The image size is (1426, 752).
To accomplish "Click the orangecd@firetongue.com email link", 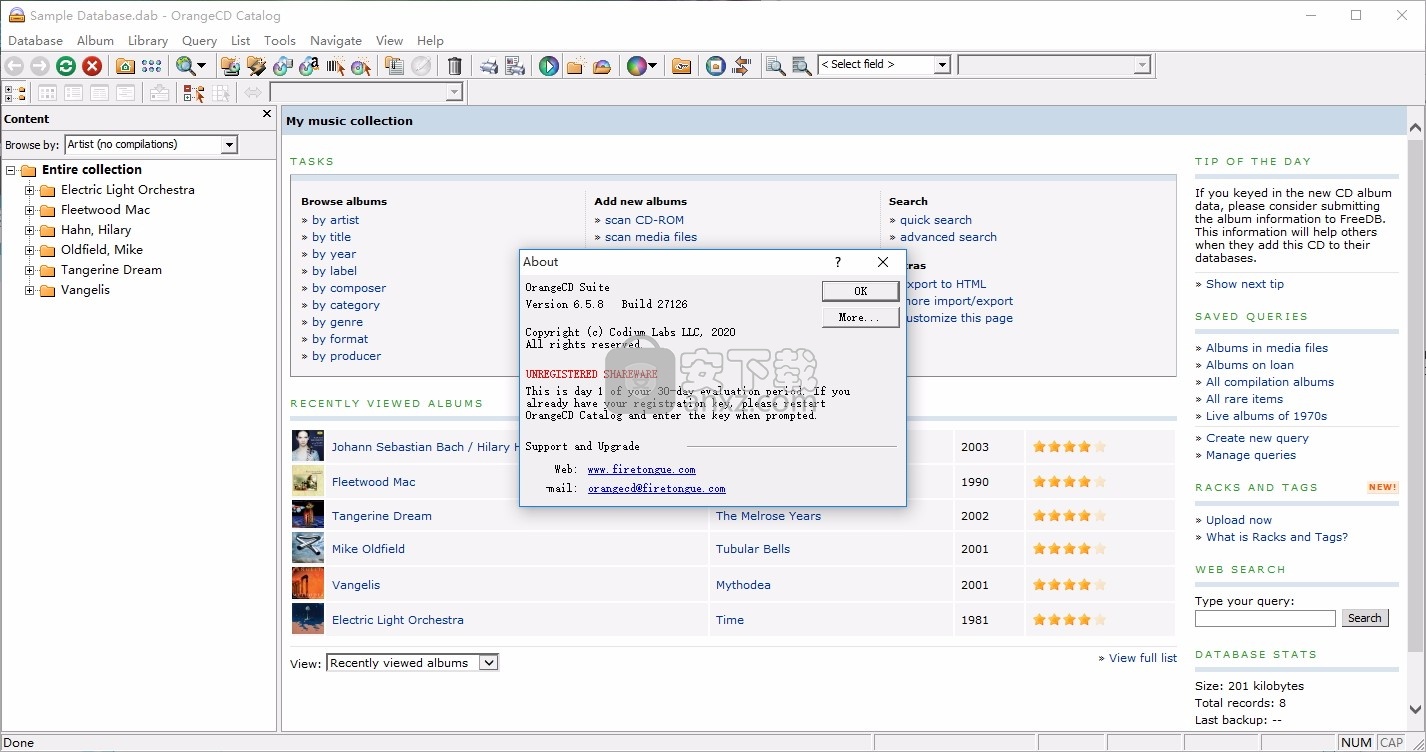I will tap(656, 488).
